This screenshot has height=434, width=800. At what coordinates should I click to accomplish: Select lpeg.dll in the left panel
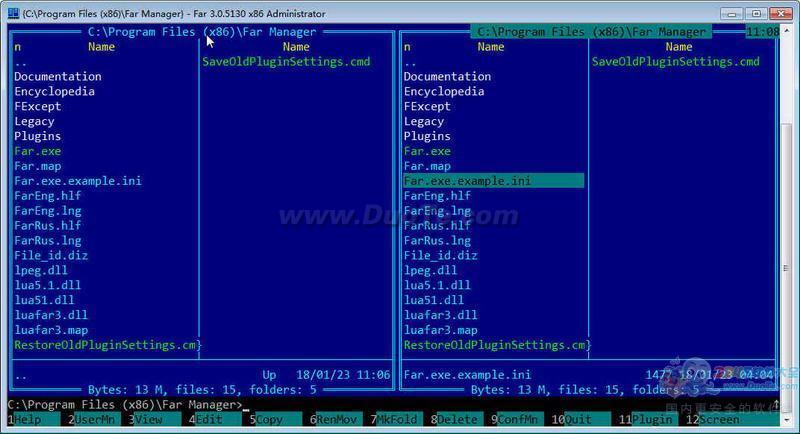[x=41, y=270]
